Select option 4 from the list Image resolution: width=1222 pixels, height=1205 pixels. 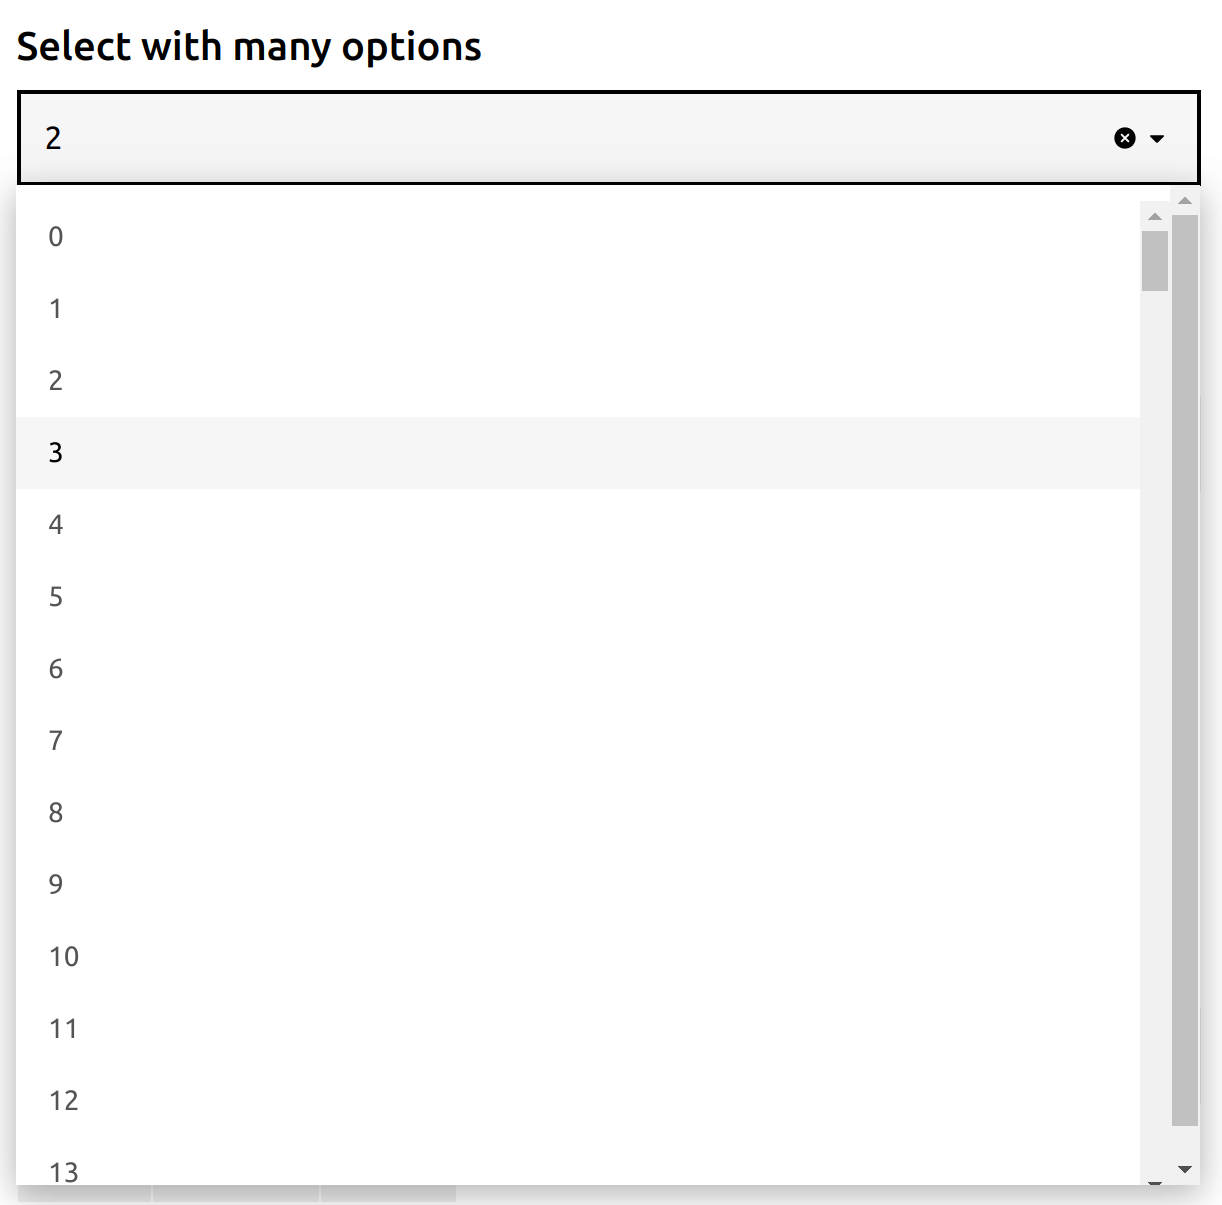coord(400,524)
